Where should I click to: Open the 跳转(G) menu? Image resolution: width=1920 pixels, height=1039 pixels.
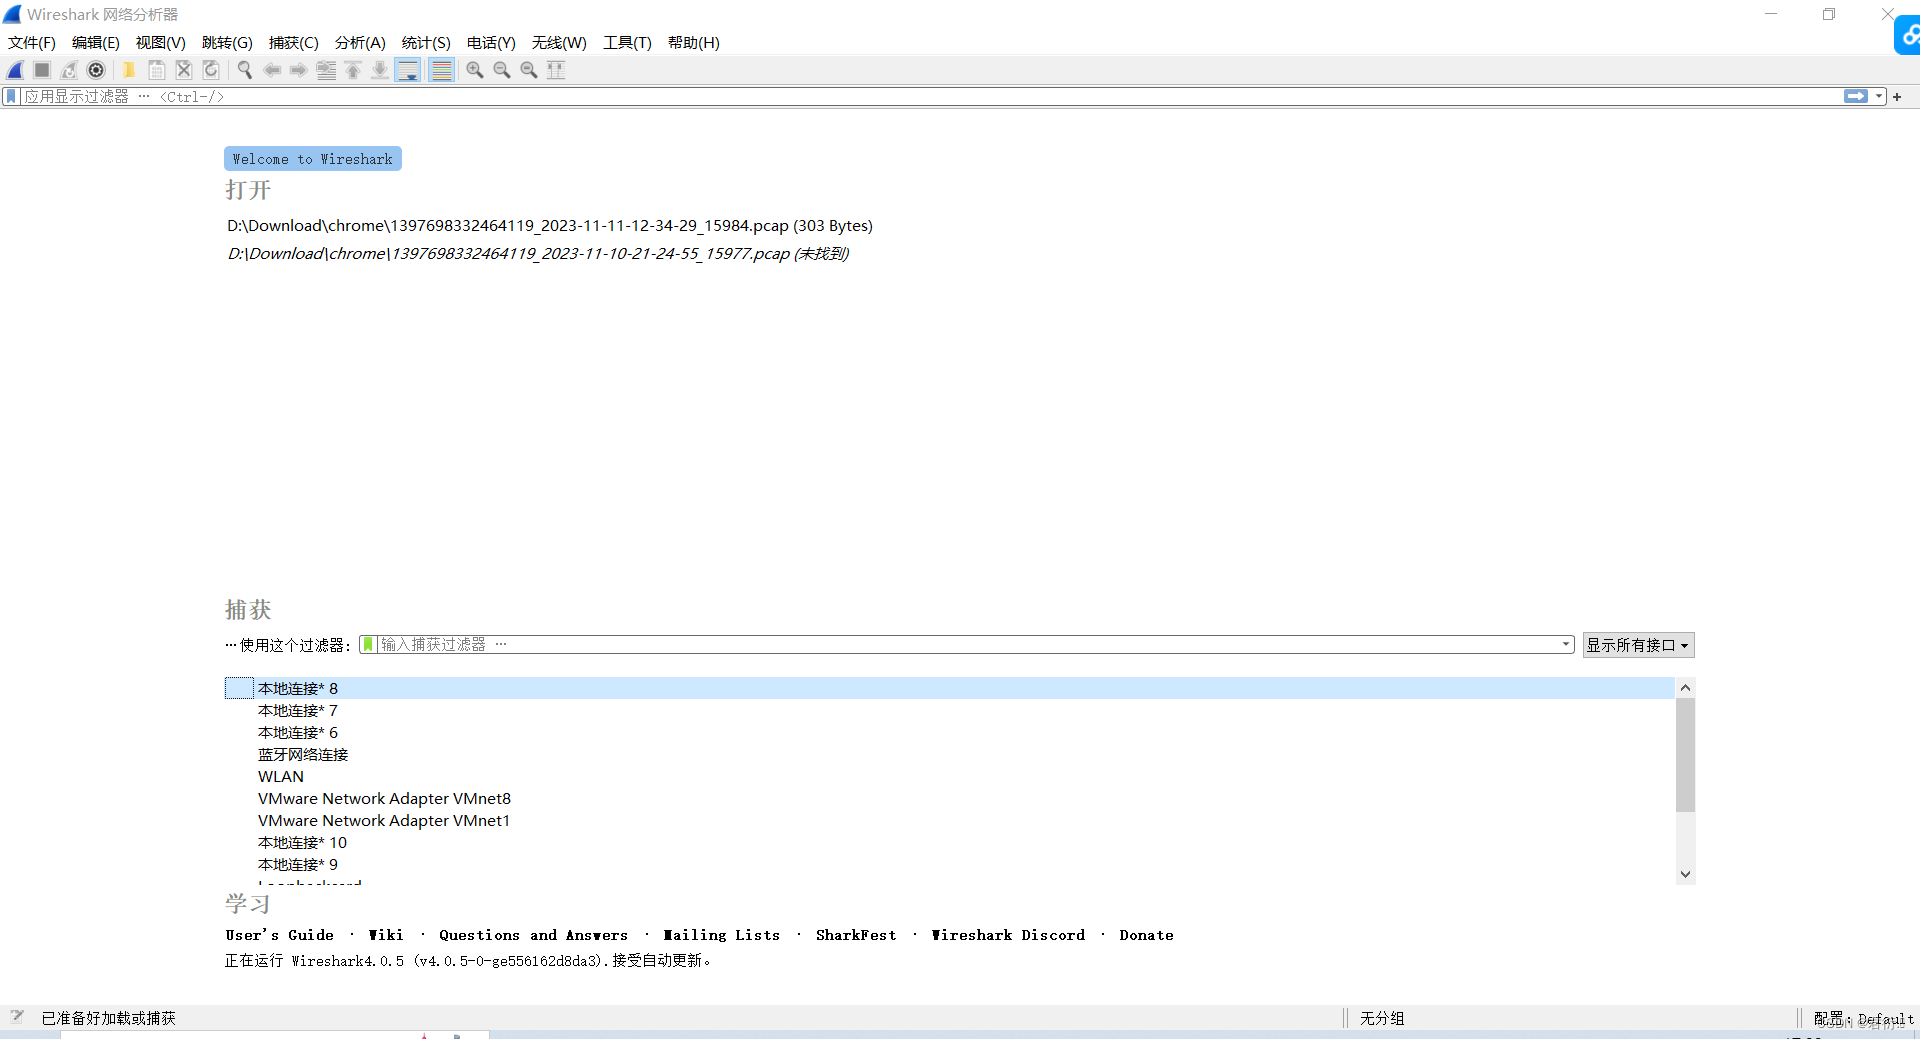coord(227,43)
